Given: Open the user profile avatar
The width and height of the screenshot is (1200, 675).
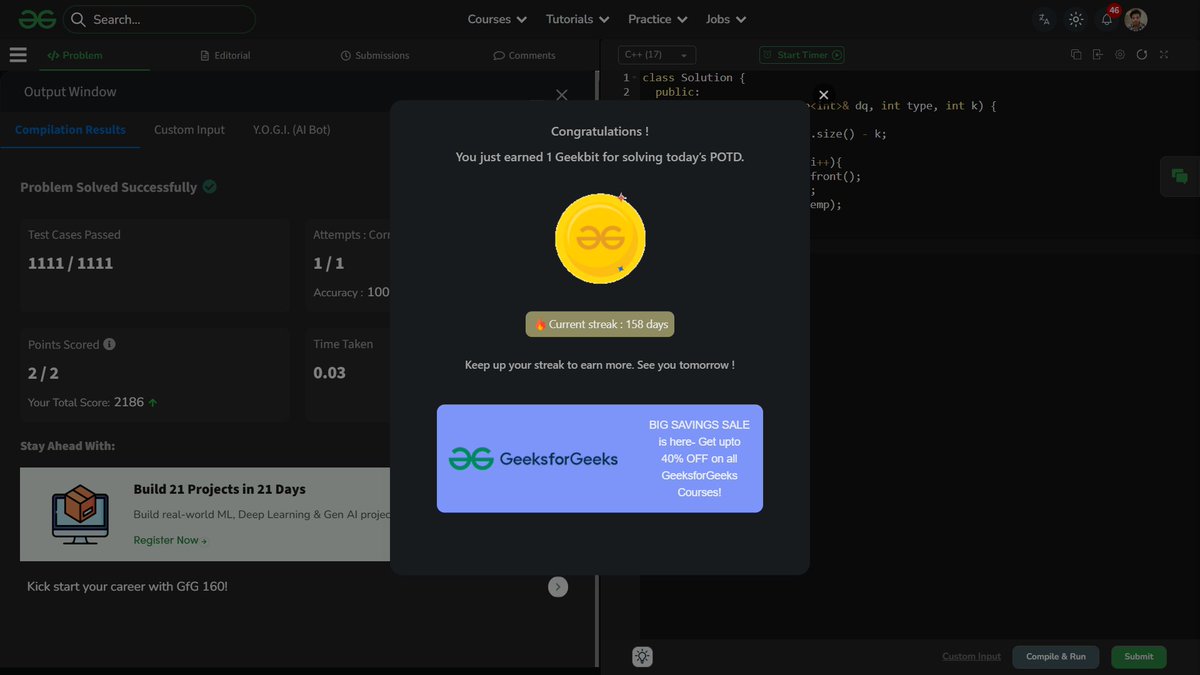Looking at the screenshot, I should pos(1136,19).
